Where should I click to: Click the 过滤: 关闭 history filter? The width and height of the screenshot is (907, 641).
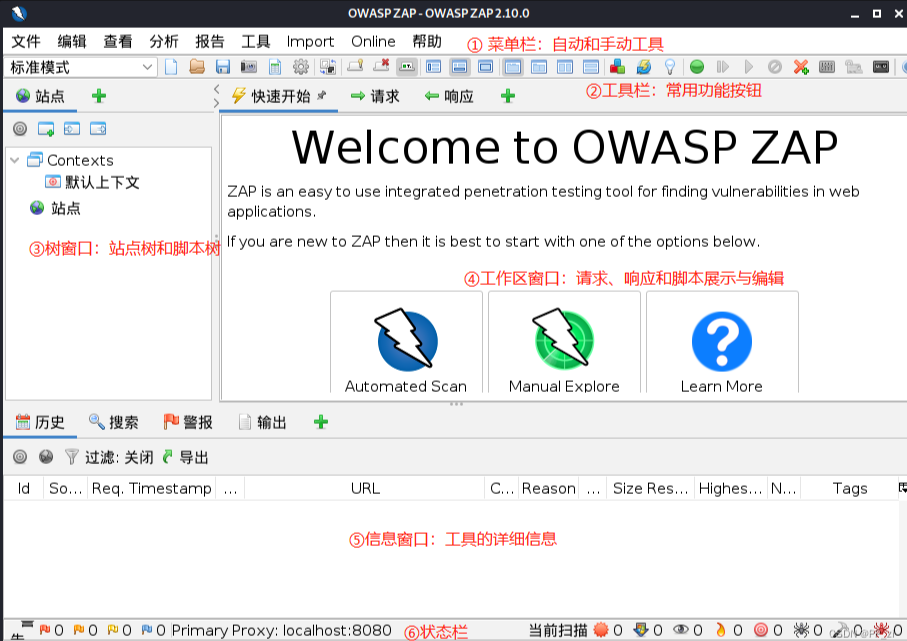coord(109,458)
